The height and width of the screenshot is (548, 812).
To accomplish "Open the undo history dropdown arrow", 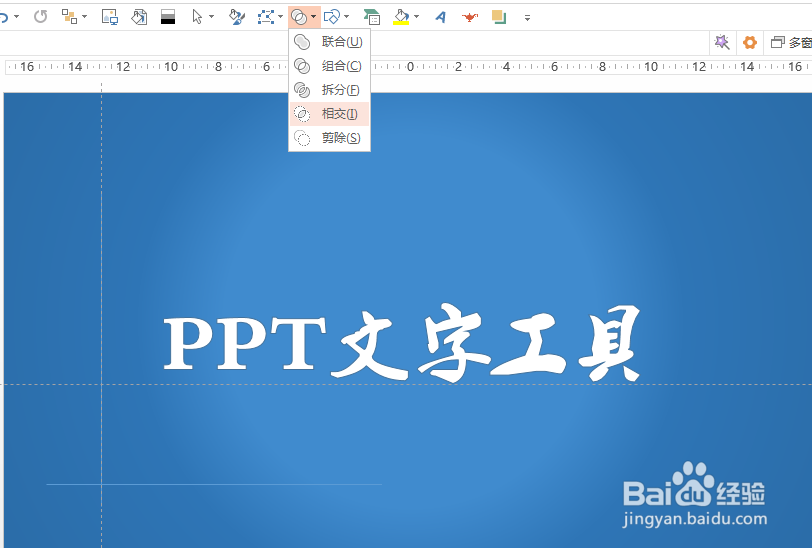I will click(17, 17).
